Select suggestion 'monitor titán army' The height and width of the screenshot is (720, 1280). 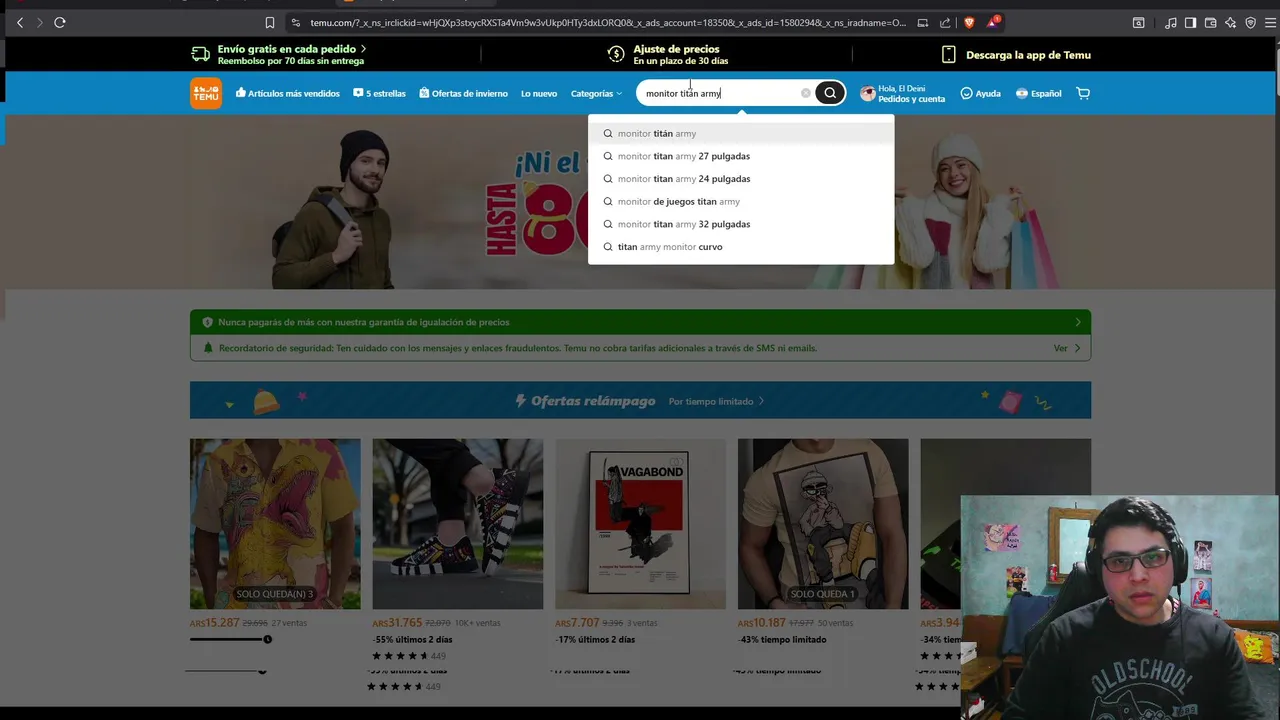pos(741,133)
